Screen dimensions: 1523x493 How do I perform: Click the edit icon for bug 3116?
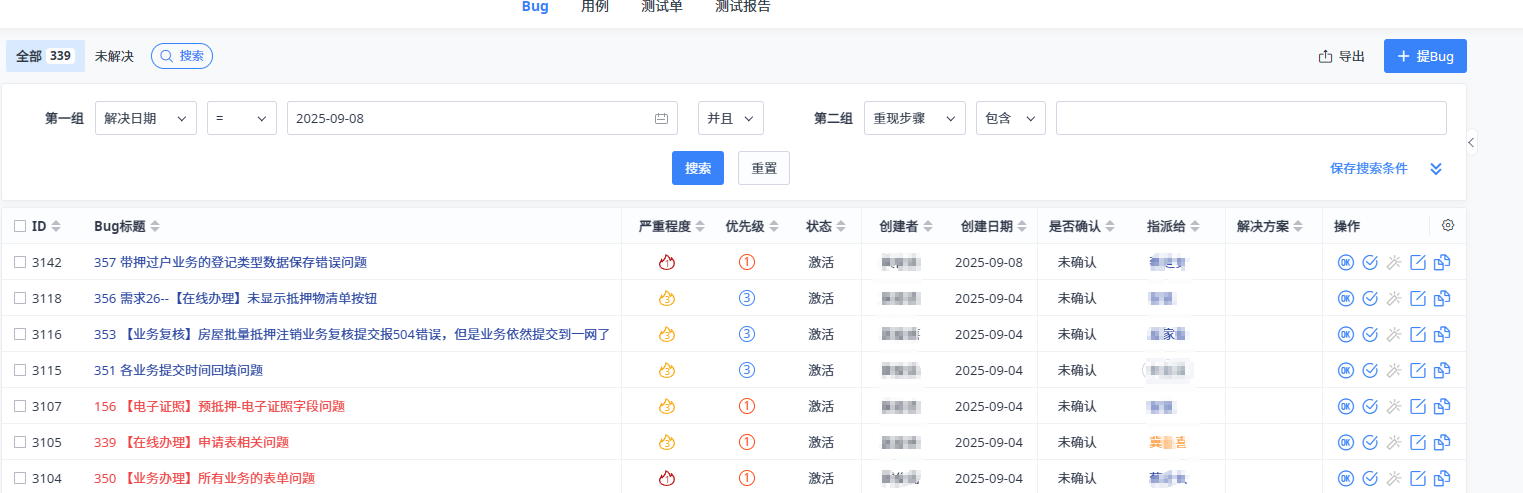click(x=1417, y=335)
